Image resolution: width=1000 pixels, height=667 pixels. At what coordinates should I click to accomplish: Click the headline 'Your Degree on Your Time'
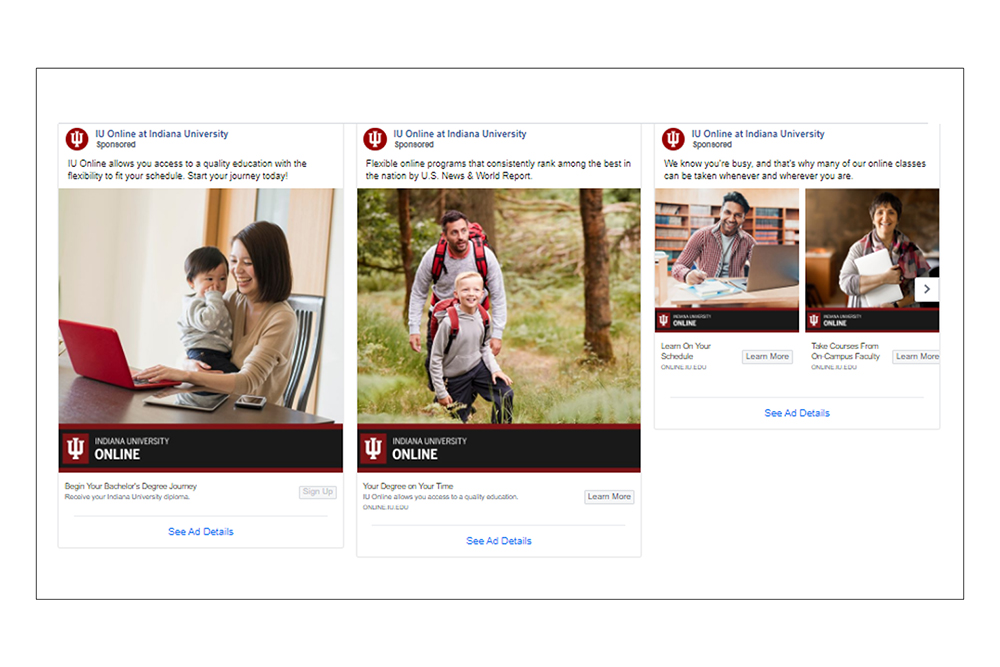point(408,486)
